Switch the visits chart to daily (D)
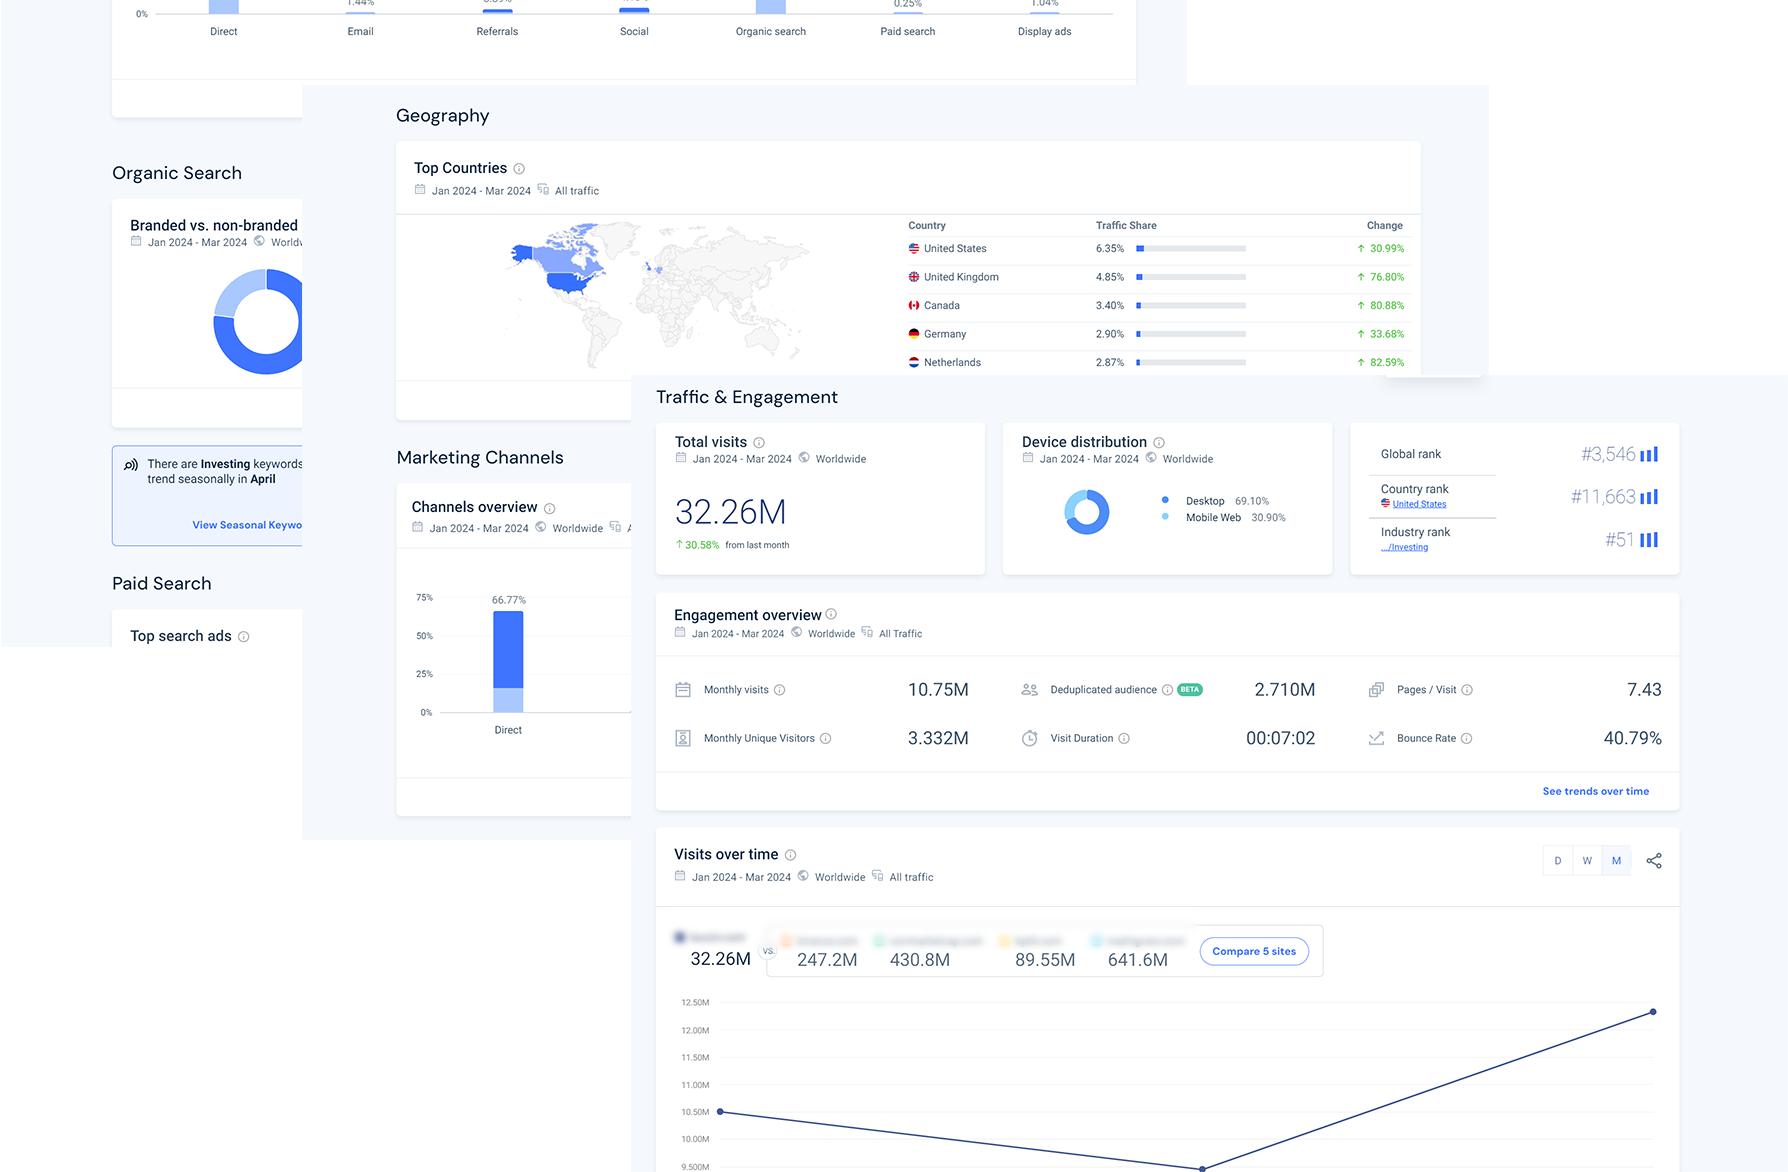This screenshot has width=1788, height=1172. tap(1557, 860)
